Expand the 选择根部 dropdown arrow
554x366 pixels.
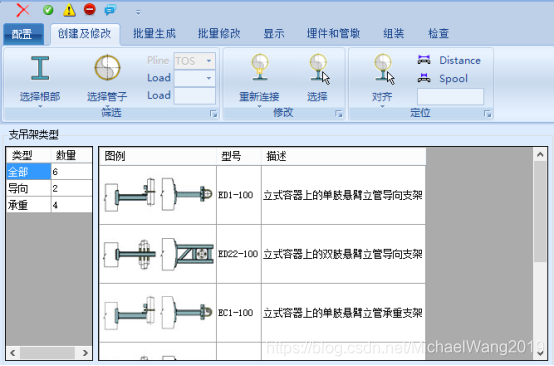40,106
